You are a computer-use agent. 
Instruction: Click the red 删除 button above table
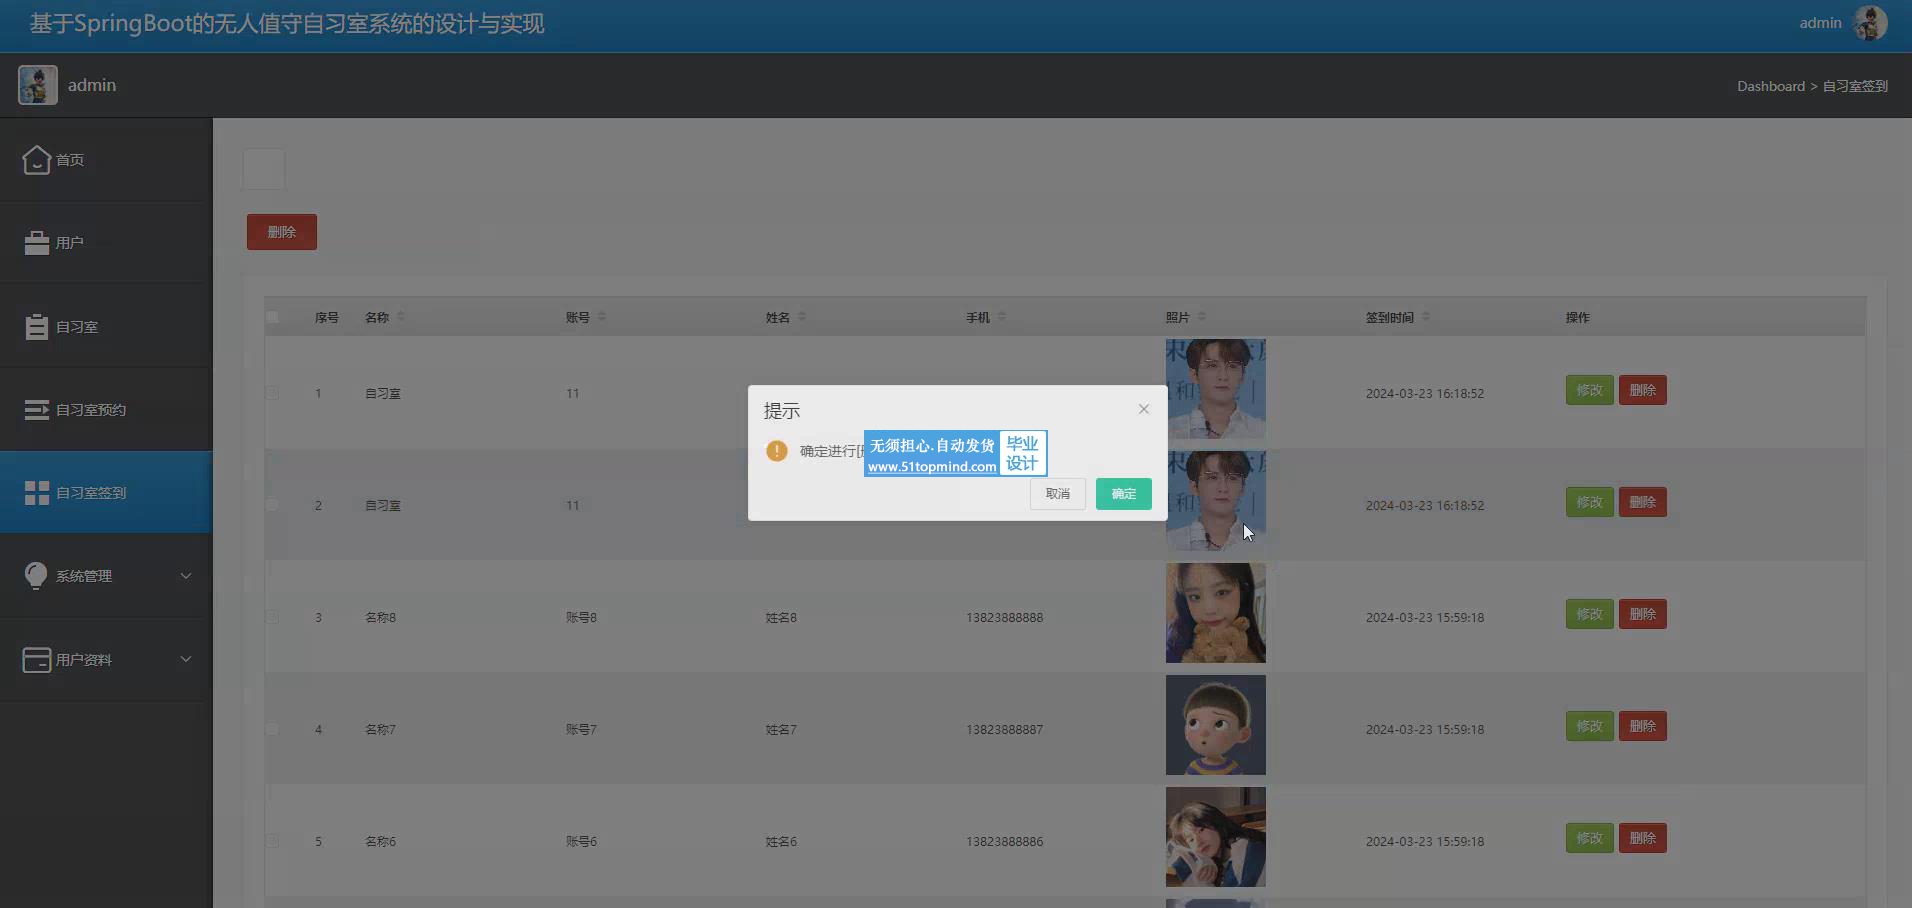(x=282, y=232)
